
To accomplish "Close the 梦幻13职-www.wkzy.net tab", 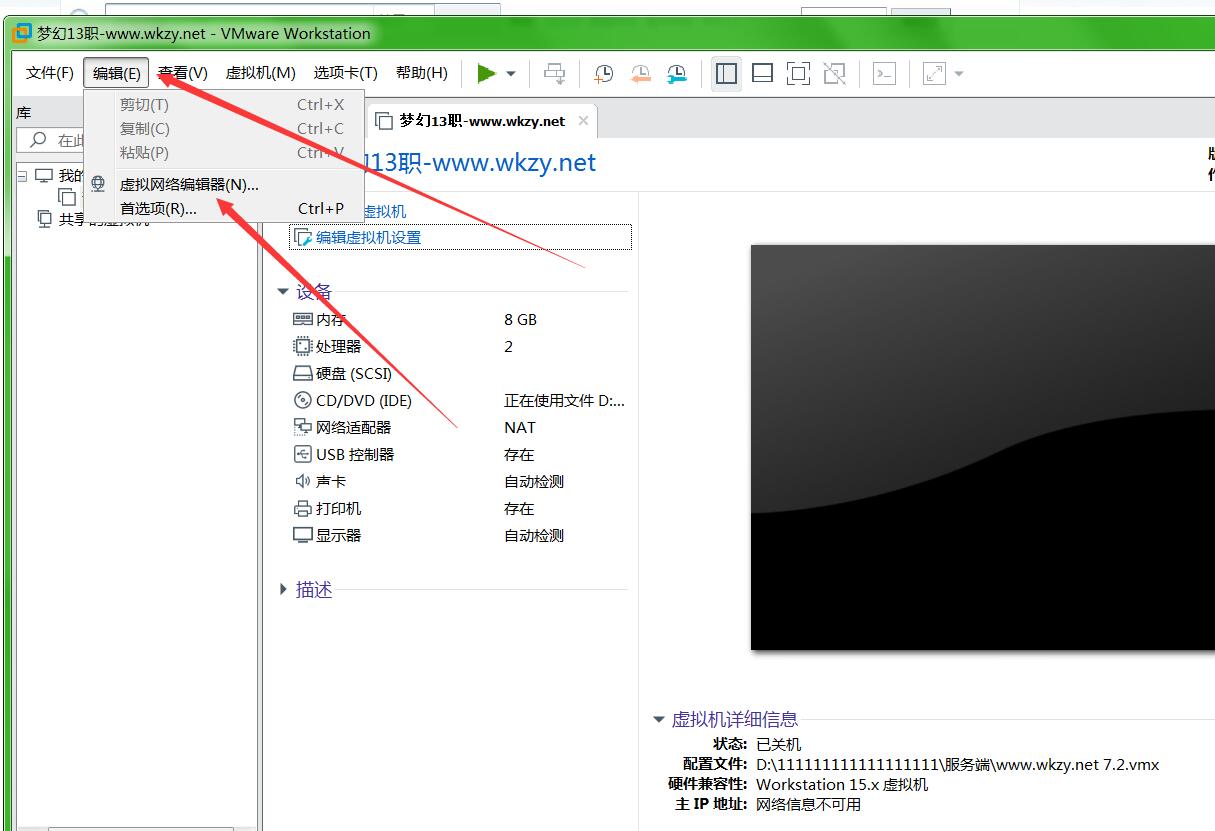I will point(583,121).
